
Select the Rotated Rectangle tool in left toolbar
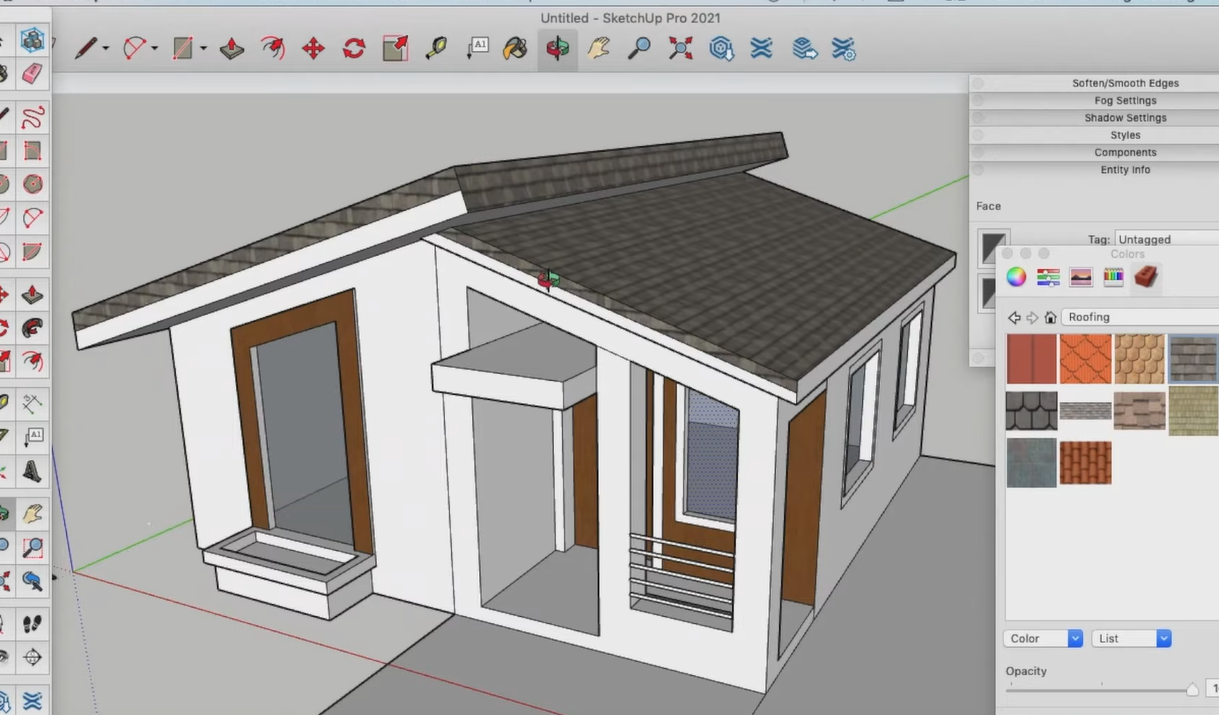[32, 151]
